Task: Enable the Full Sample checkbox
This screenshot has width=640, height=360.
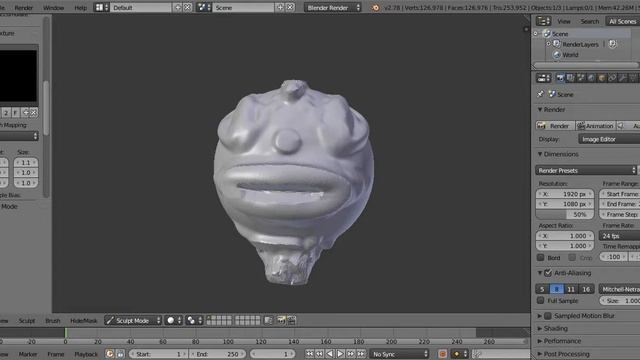Action: 540,300
